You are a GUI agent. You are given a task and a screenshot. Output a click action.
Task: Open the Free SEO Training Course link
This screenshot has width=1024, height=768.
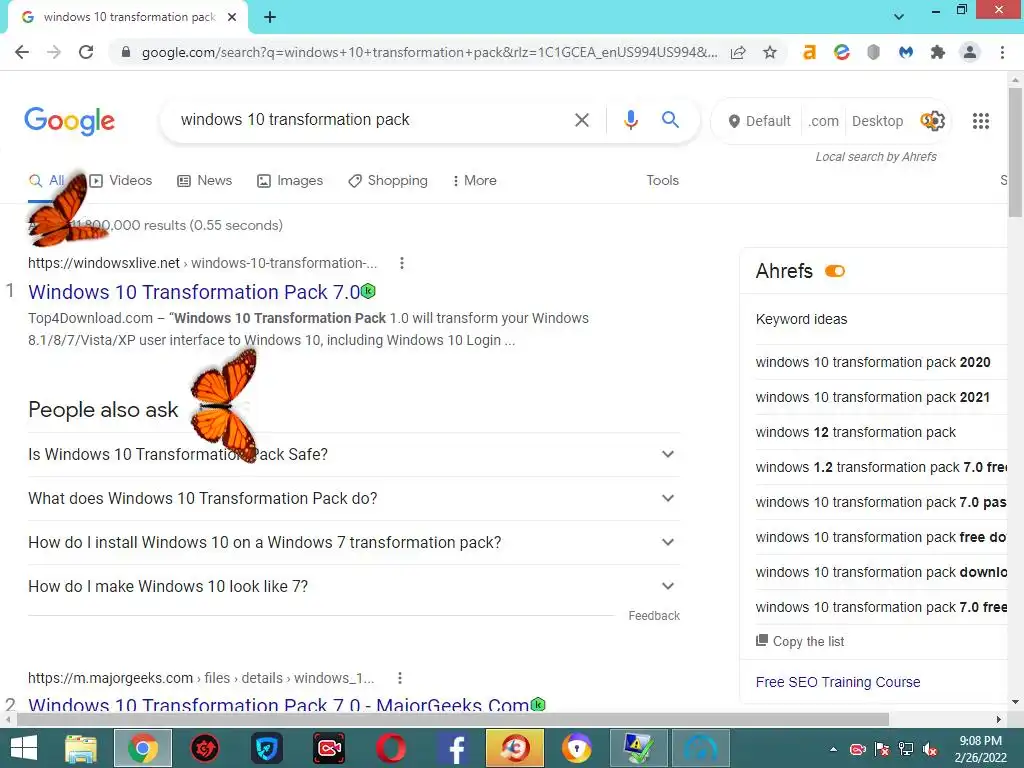pyautogui.click(x=838, y=682)
